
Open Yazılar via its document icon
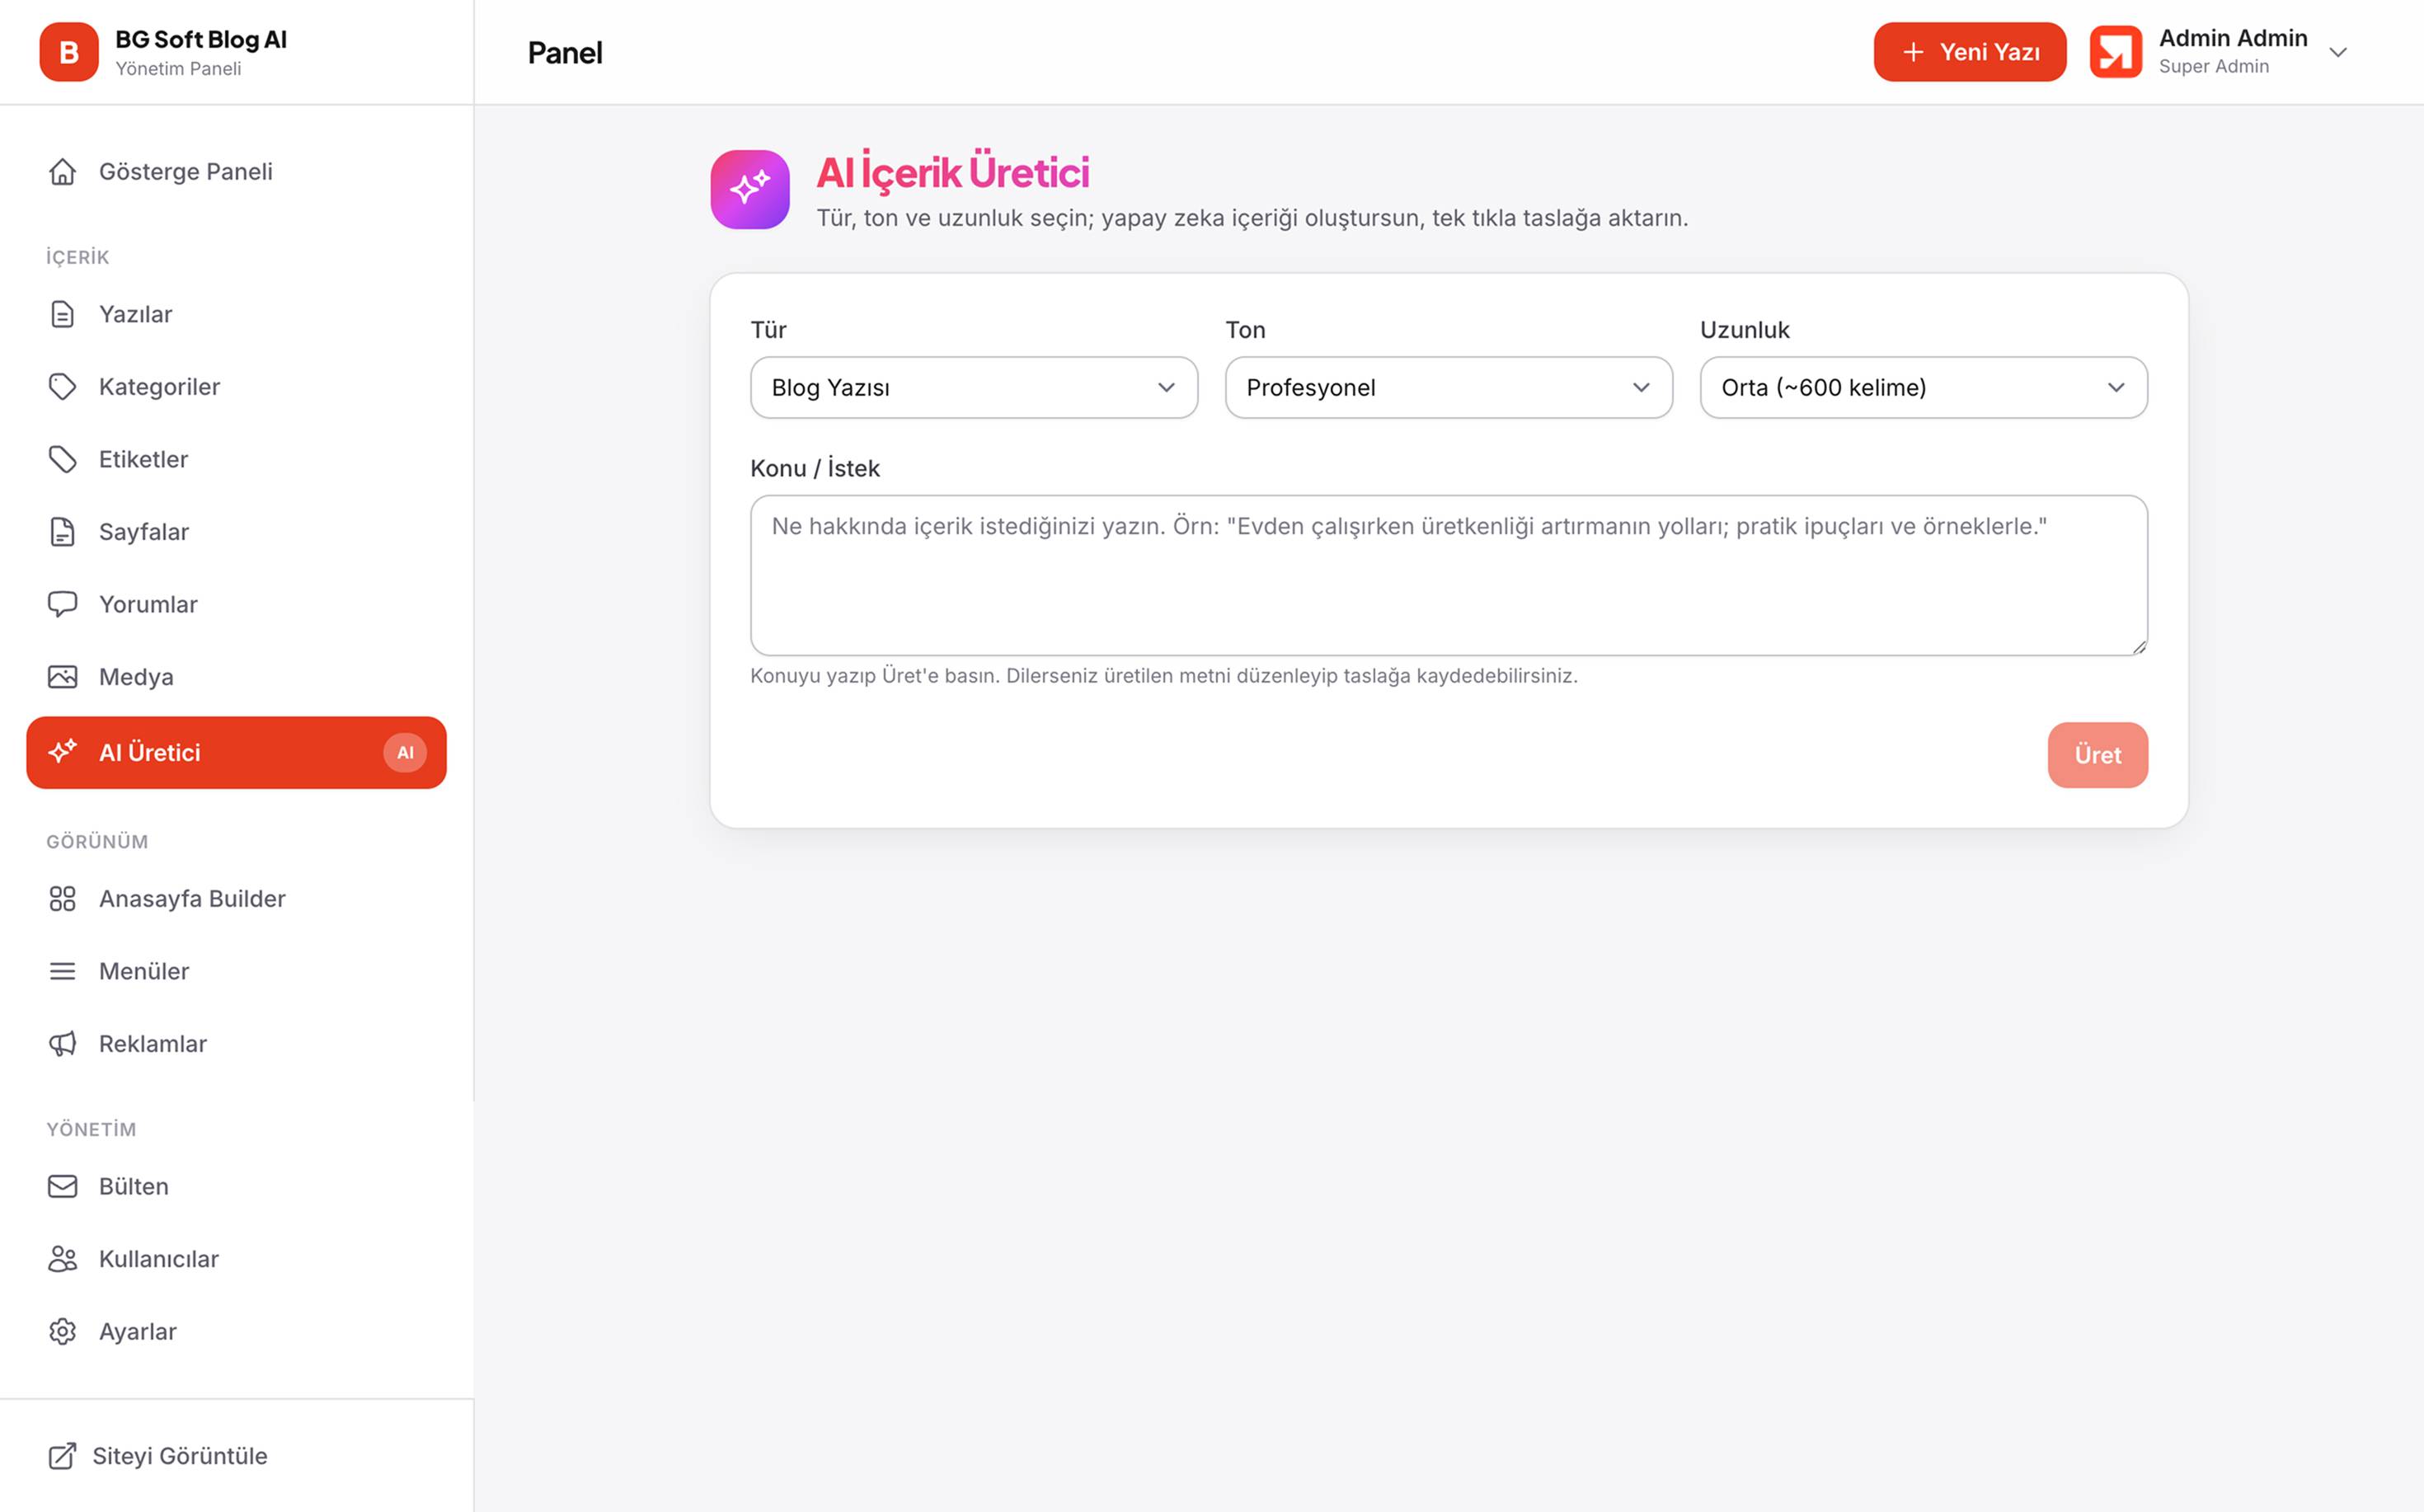pos(62,314)
